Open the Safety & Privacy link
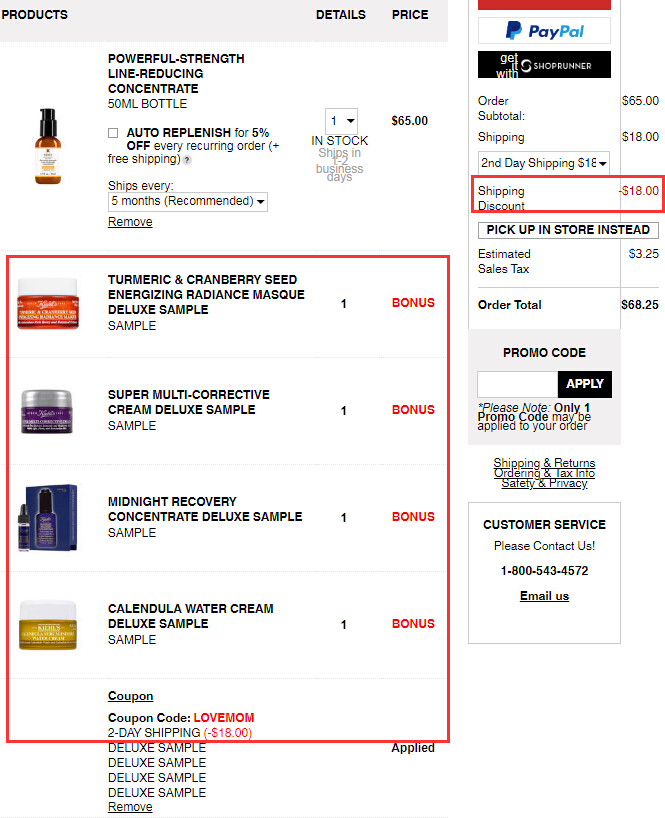Screen dimensions: 665x818 pyautogui.click(x=544, y=484)
